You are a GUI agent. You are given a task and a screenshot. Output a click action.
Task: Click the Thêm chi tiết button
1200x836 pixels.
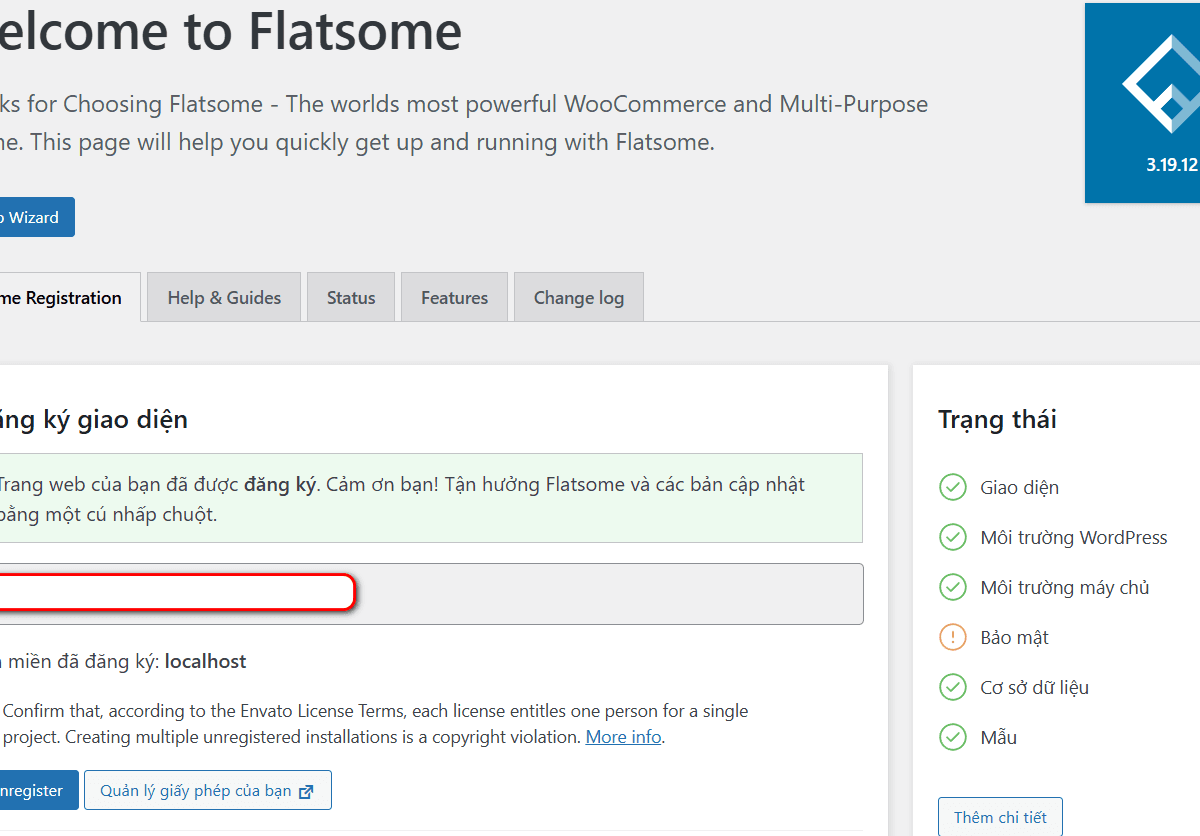[x=1000, y=817]
